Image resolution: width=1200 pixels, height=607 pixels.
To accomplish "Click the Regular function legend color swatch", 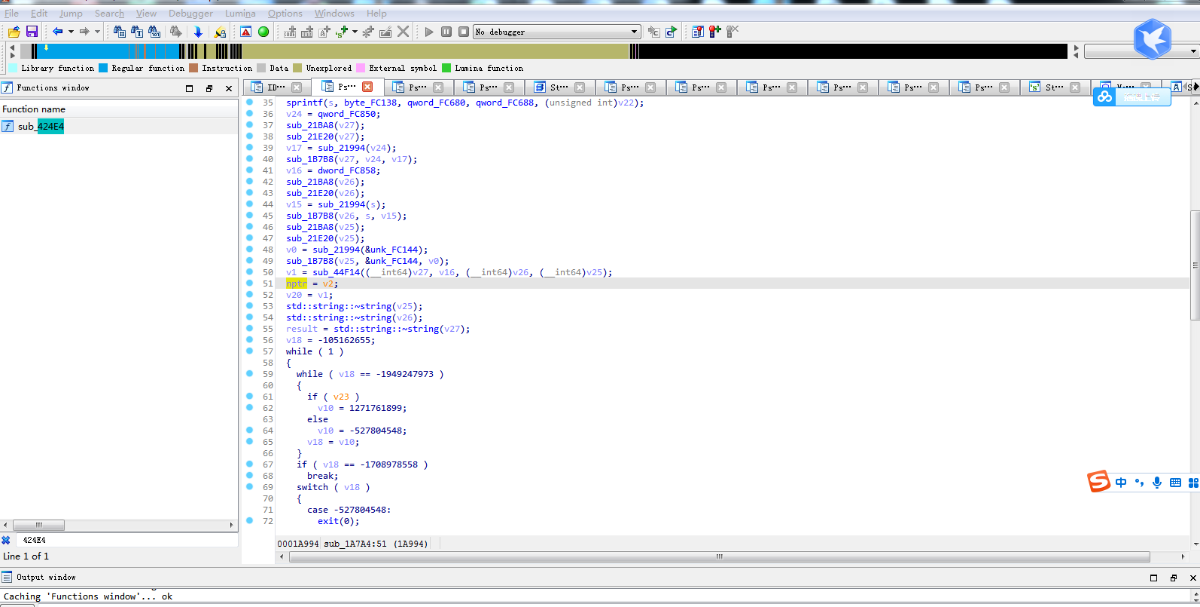I will pyautogui.click(x=103, y=68).
